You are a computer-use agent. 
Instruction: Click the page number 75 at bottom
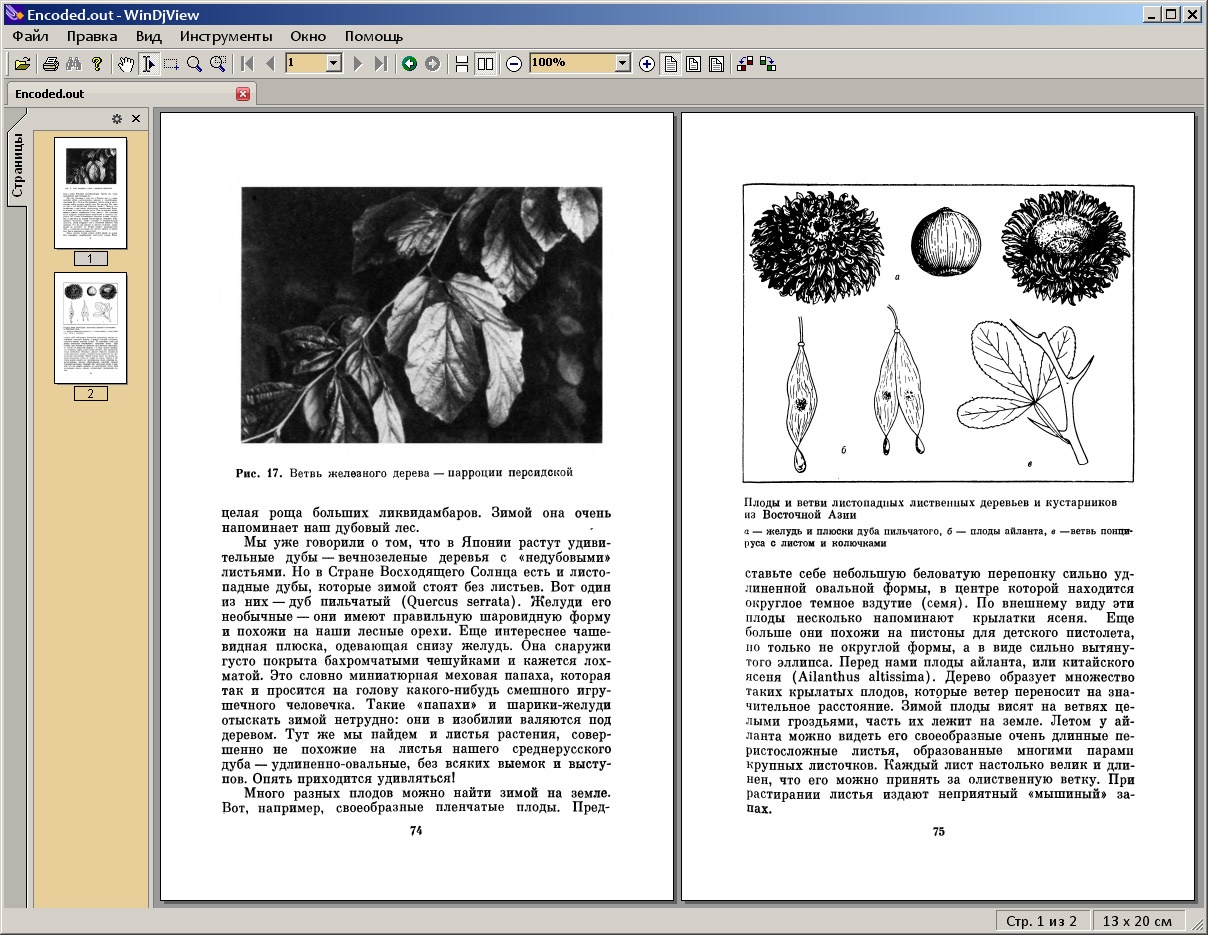click(938, 832)
